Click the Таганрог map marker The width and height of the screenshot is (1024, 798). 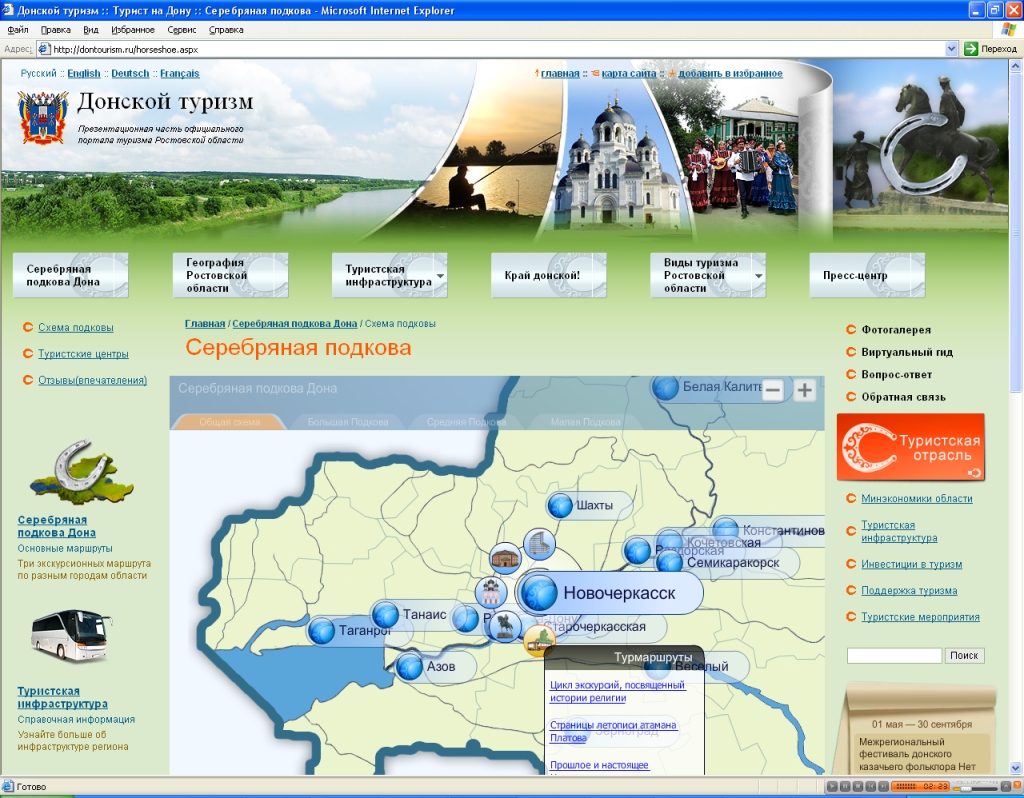pos(321,631)
